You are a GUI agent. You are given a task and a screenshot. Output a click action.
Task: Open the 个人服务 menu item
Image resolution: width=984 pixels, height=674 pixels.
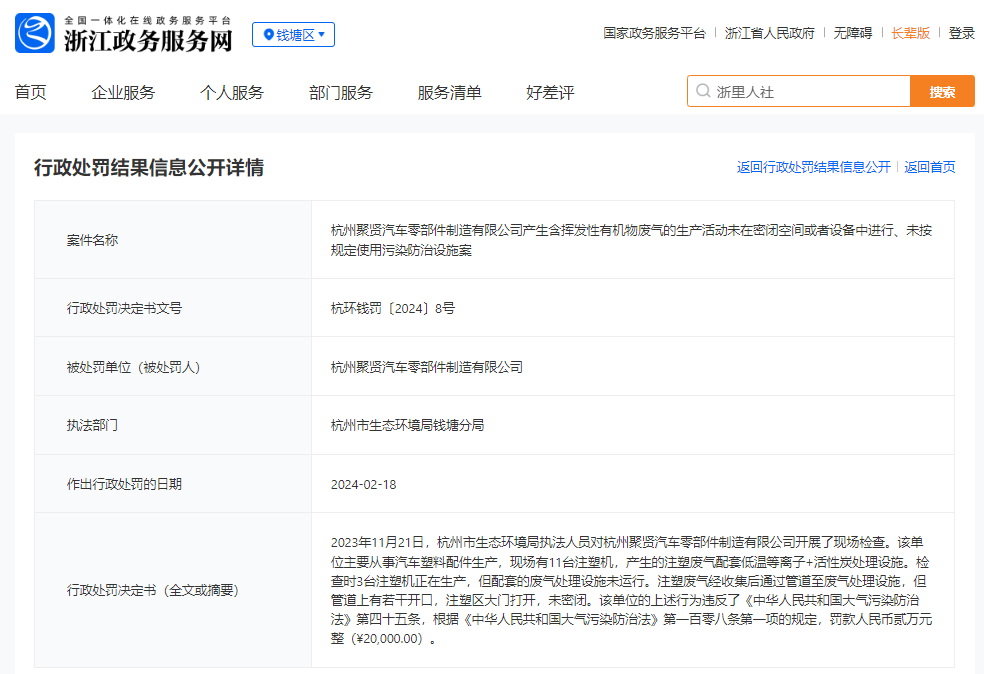[x=232, y=93]
